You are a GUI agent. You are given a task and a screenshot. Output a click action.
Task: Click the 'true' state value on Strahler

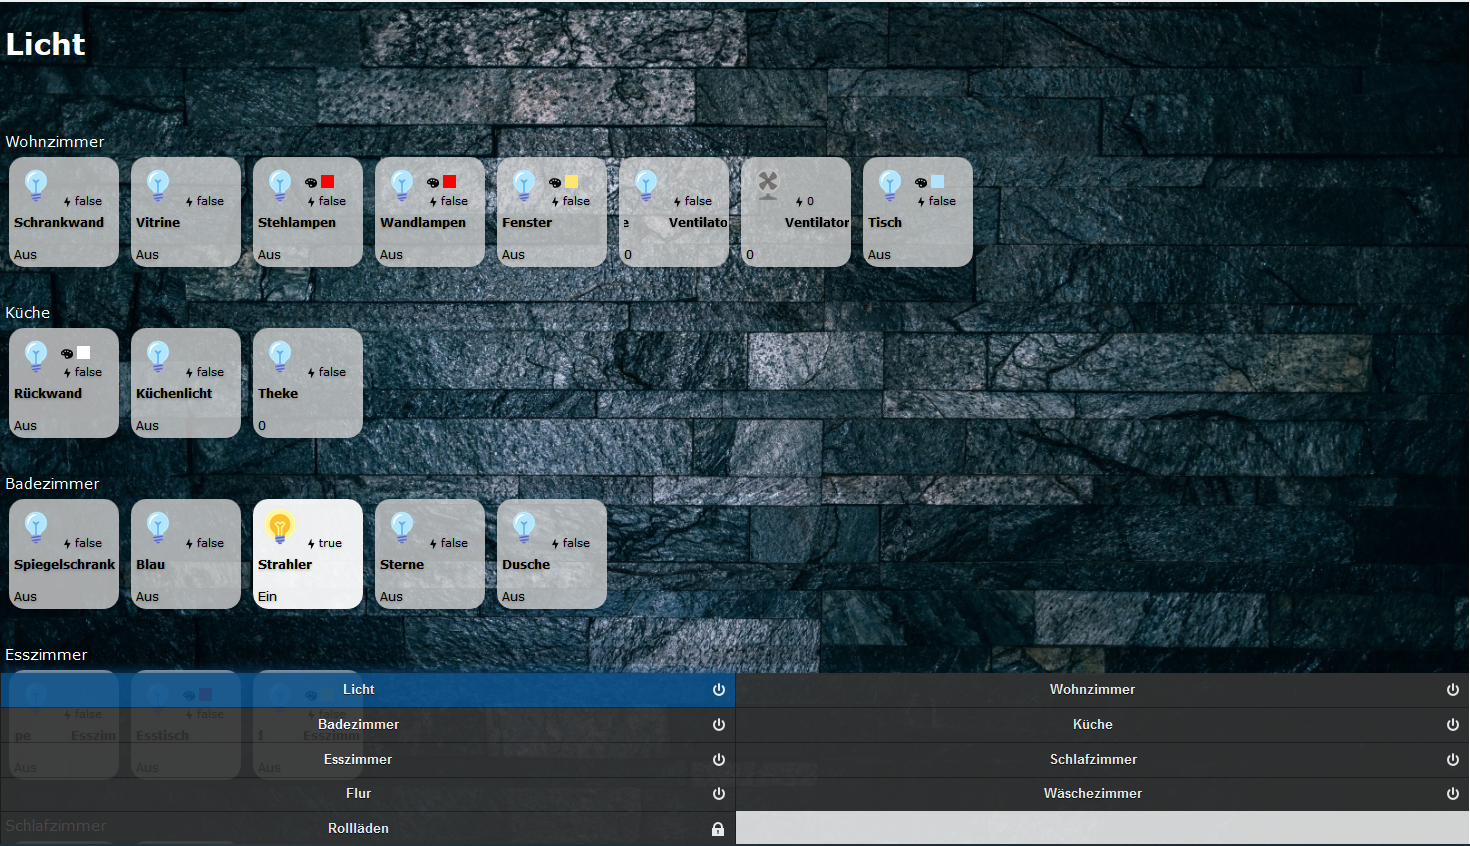[x=330, y=543]
